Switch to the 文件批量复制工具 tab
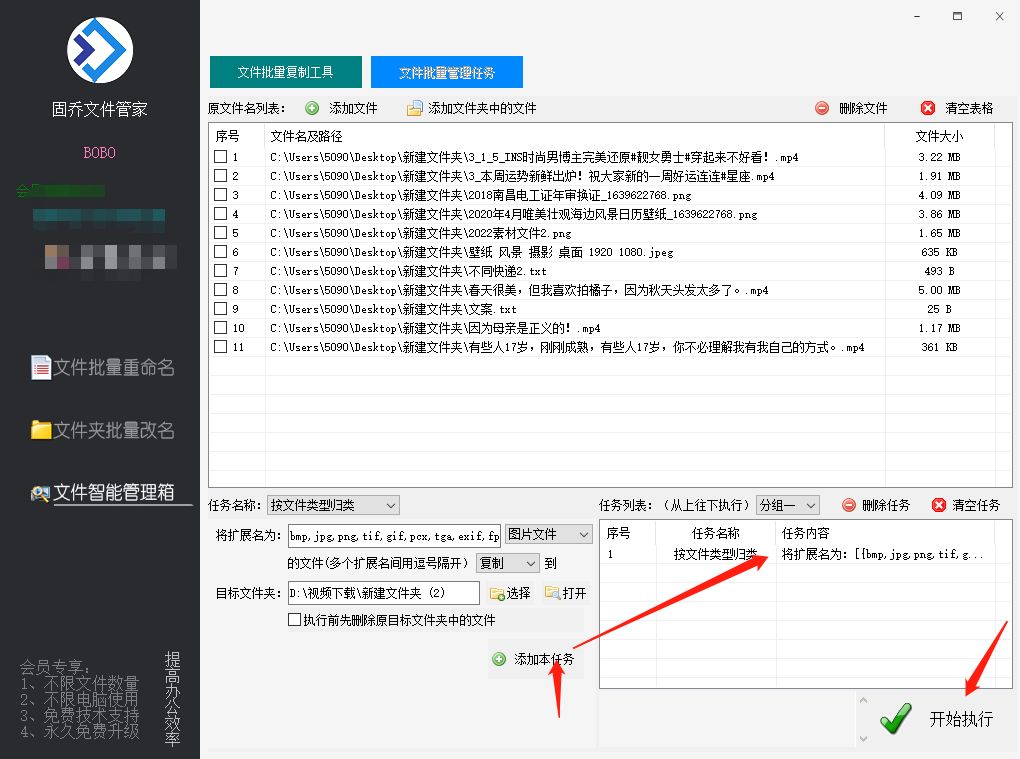 [285, 71]
